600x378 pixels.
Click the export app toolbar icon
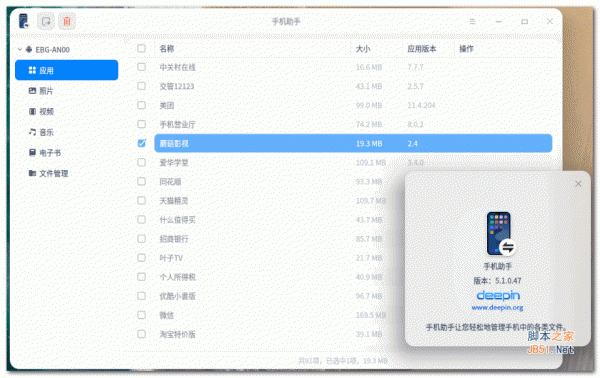pyautogui.click(x=46, y=21)
